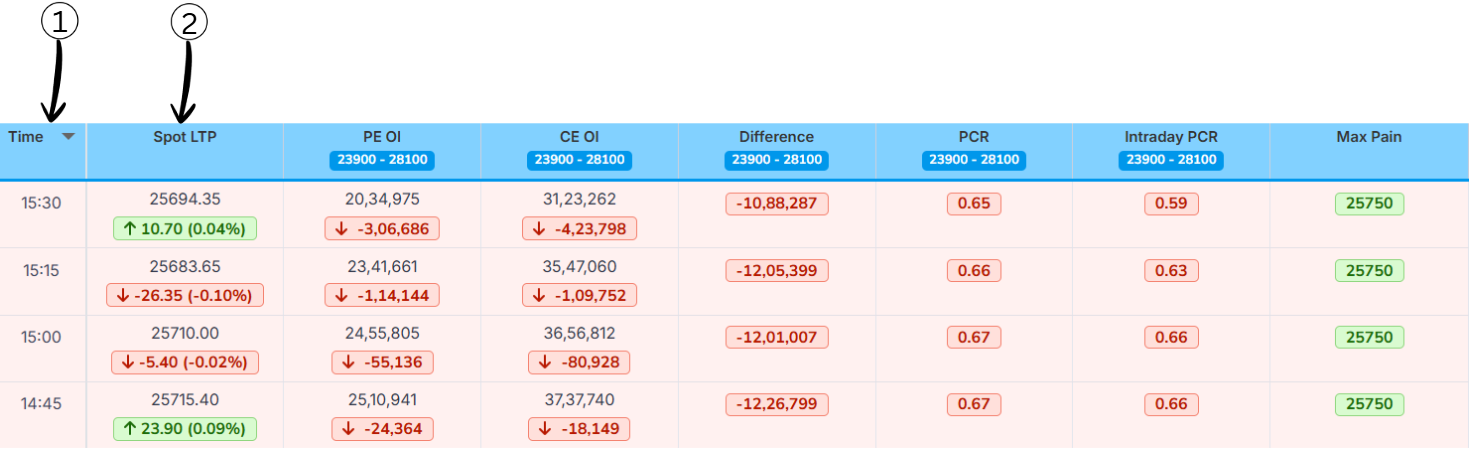Click the down-arrow -55,136 PE OI badge

click(x=382, y=362)
